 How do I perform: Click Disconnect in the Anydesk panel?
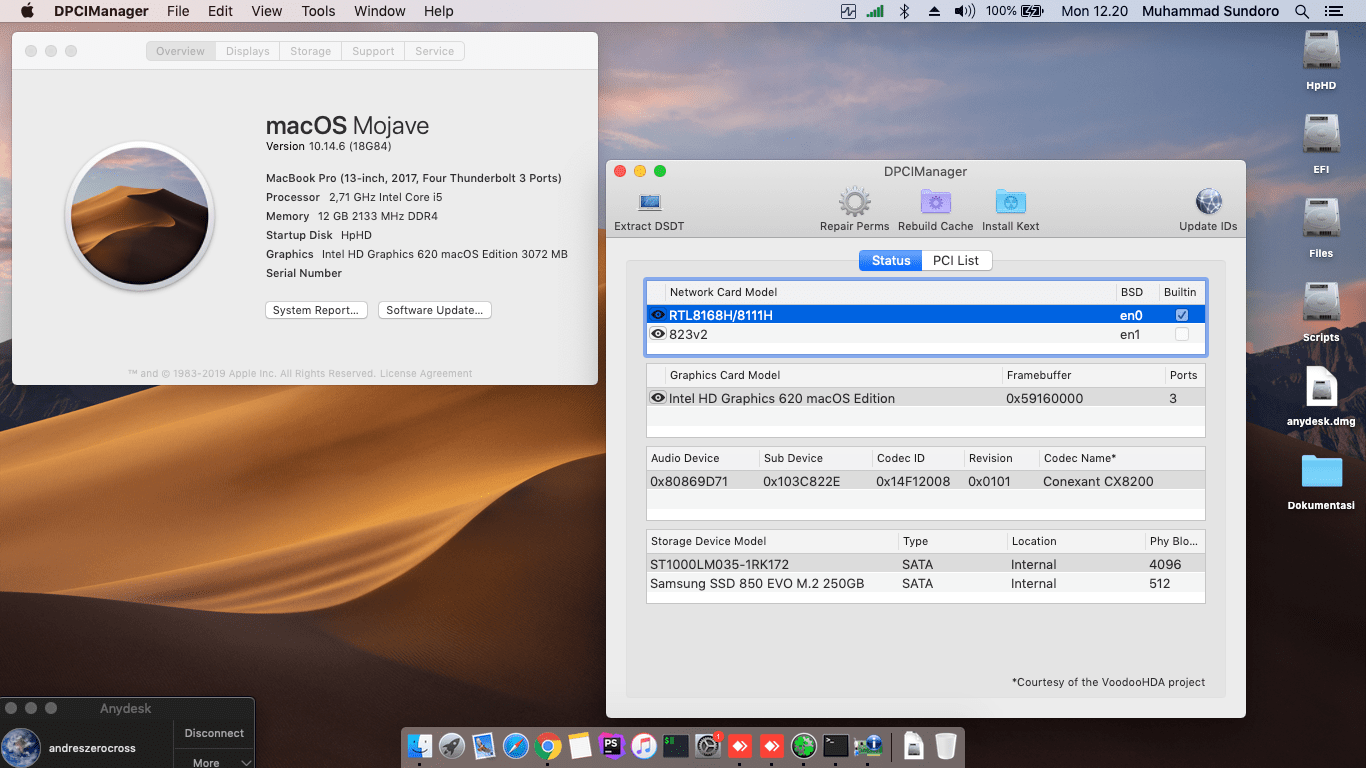click(213, 732)
